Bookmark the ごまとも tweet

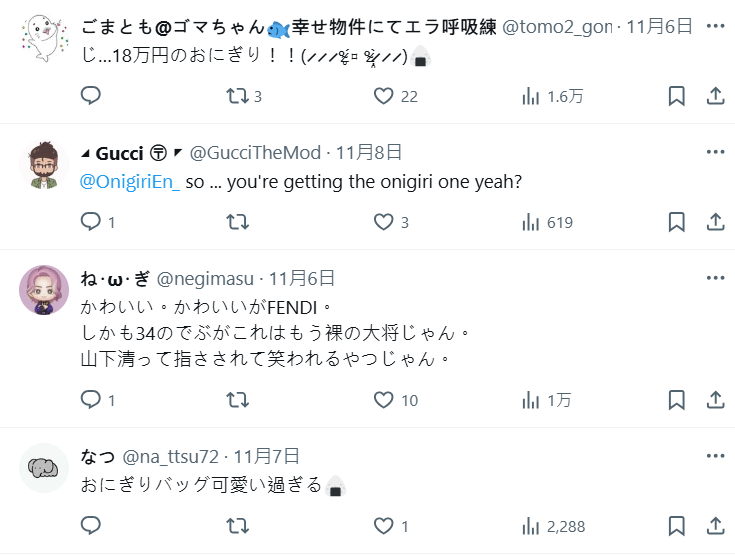[x=676, y=96]
